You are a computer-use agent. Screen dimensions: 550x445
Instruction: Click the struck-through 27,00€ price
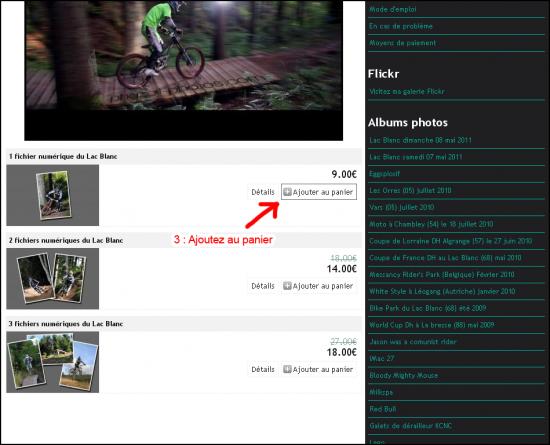point(343,341)
